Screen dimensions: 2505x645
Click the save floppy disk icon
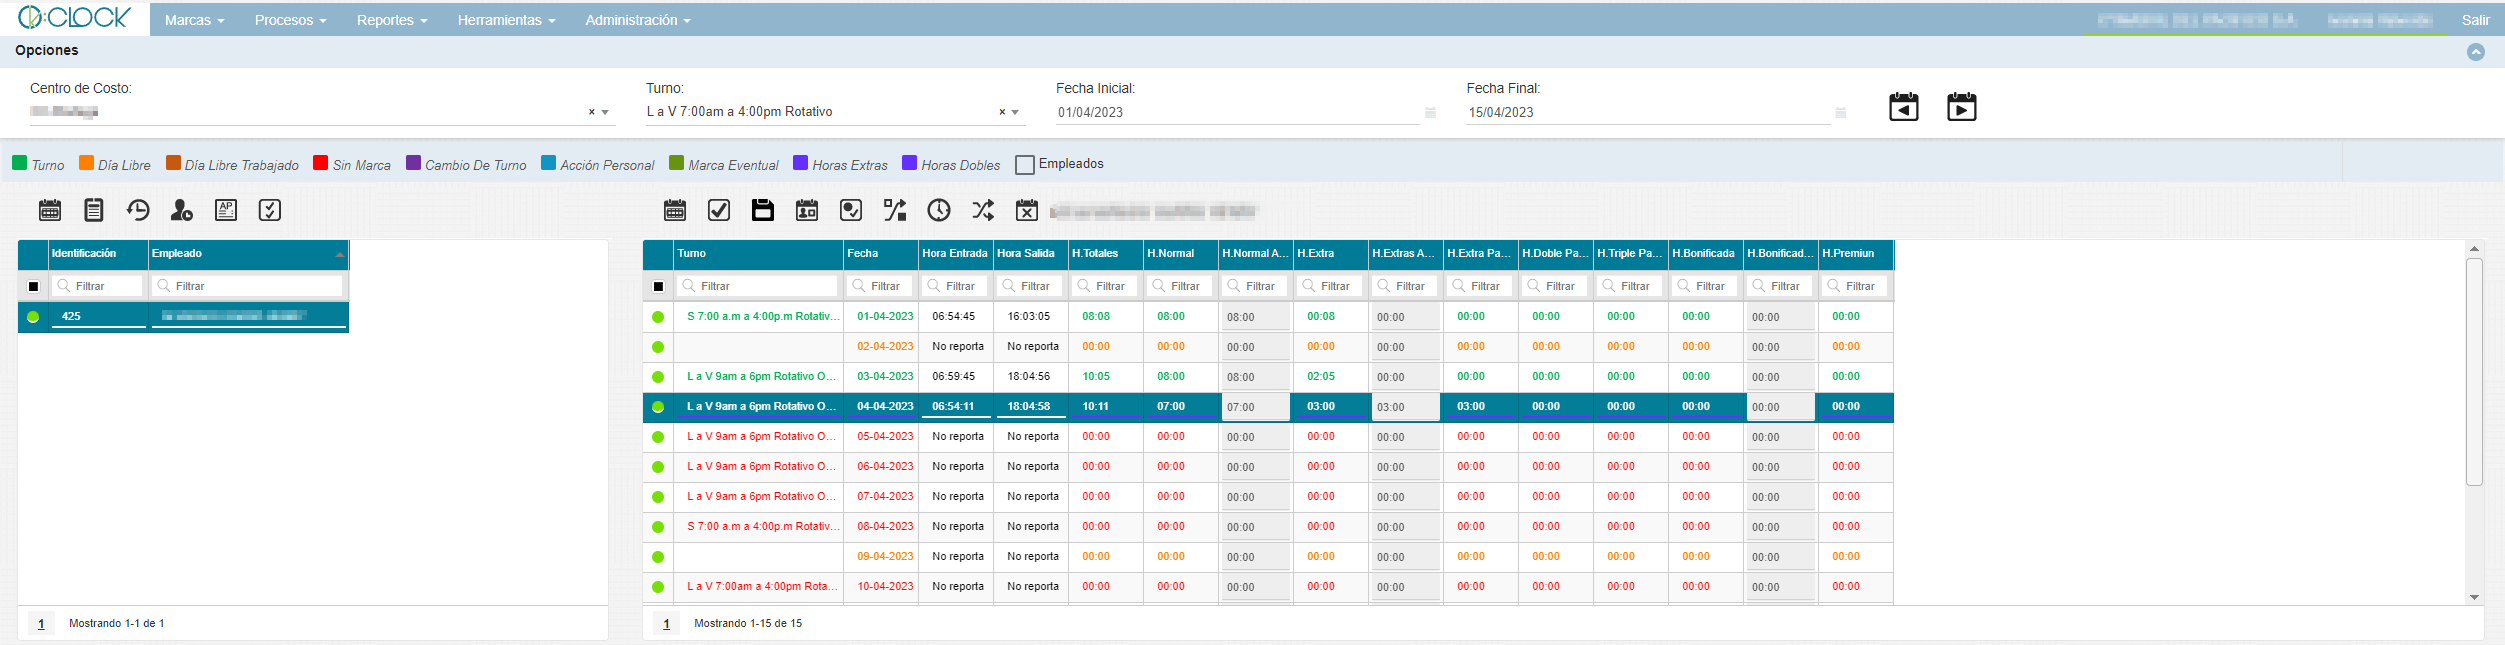point(763,210)
